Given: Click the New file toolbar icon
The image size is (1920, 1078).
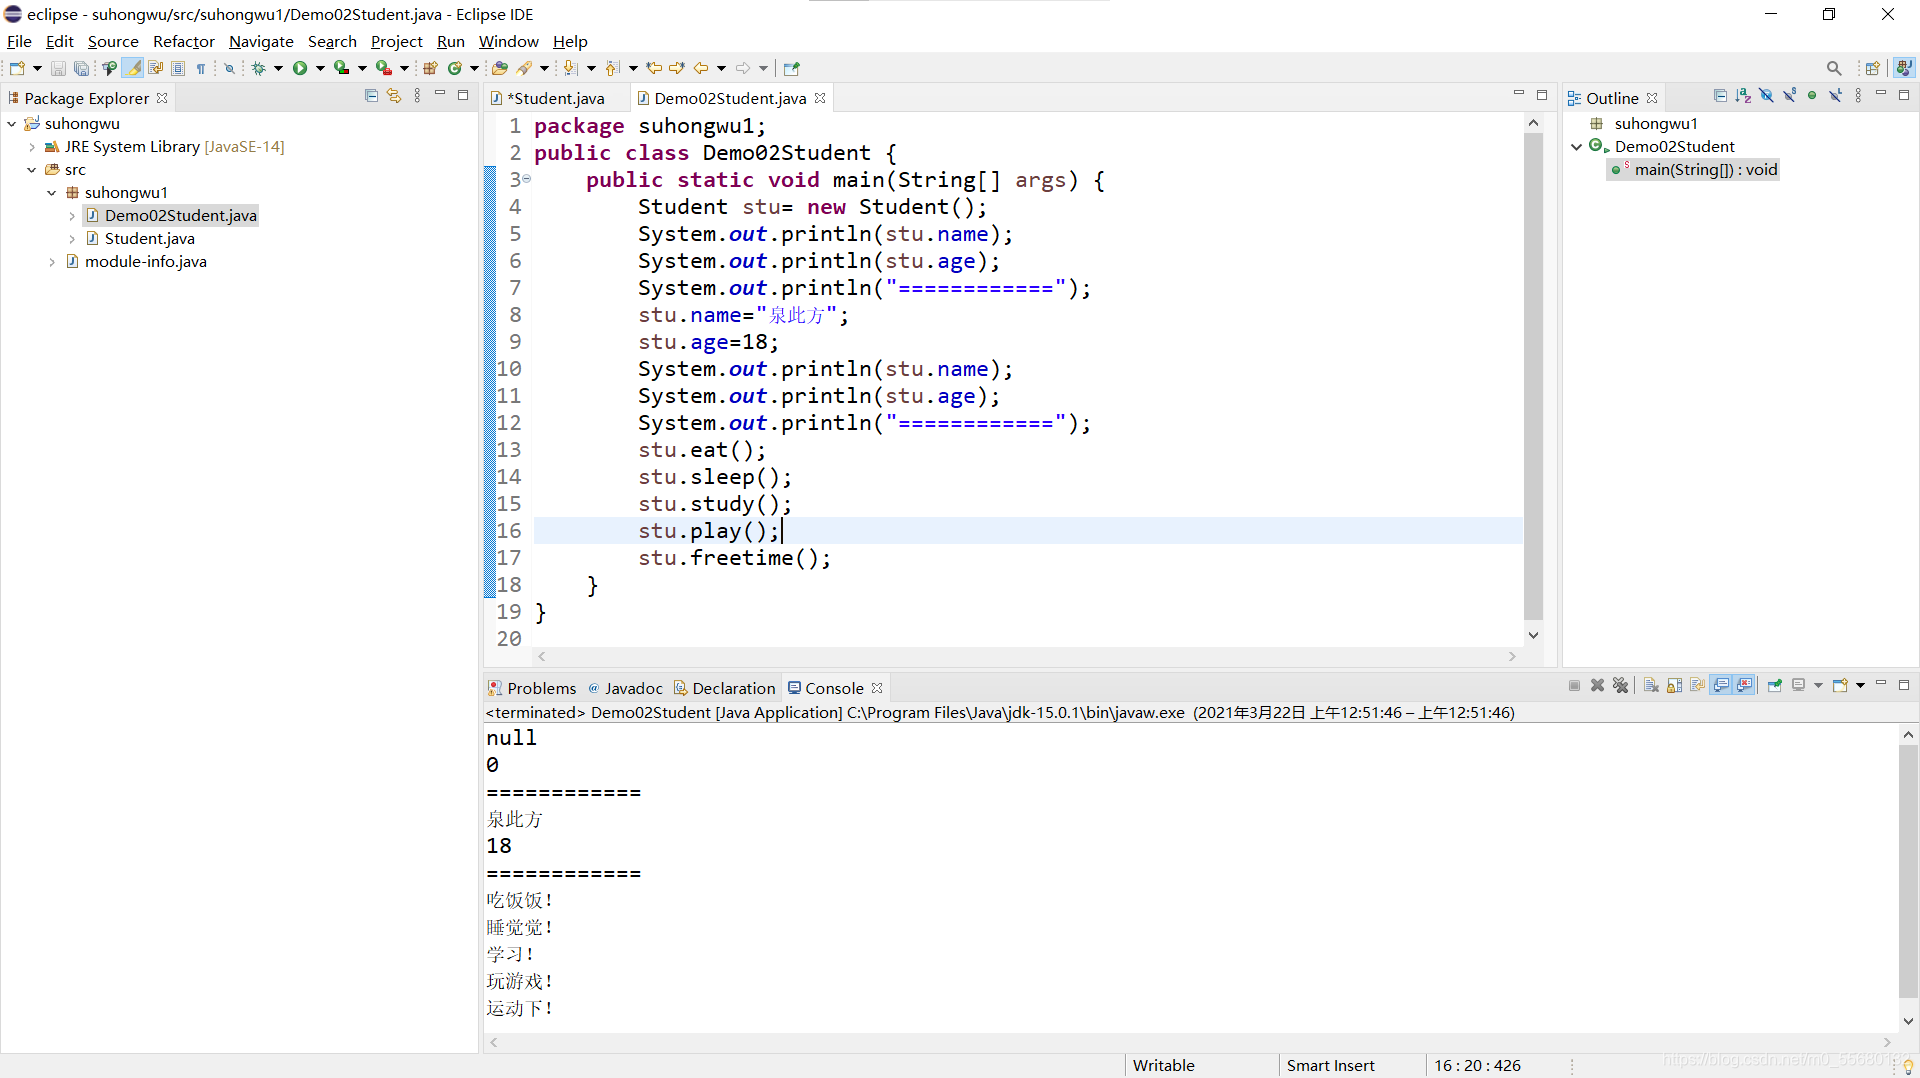Looking at the screenshot, I should coord(17,68).
